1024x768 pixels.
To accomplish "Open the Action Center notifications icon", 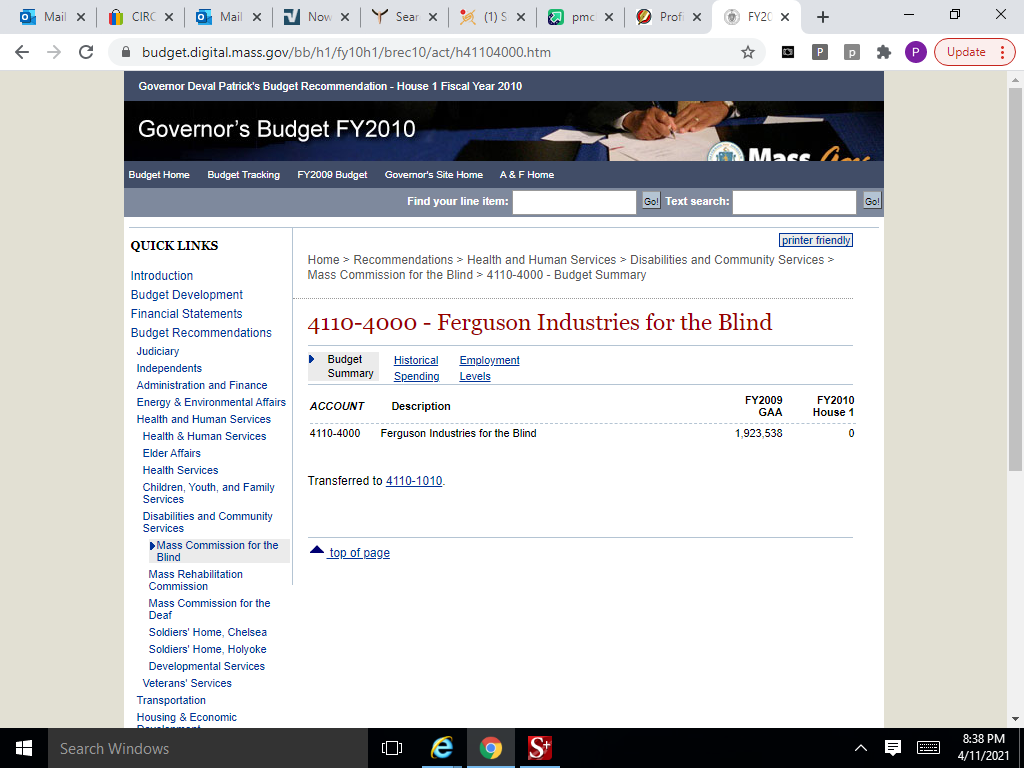I will coord(893,748).
